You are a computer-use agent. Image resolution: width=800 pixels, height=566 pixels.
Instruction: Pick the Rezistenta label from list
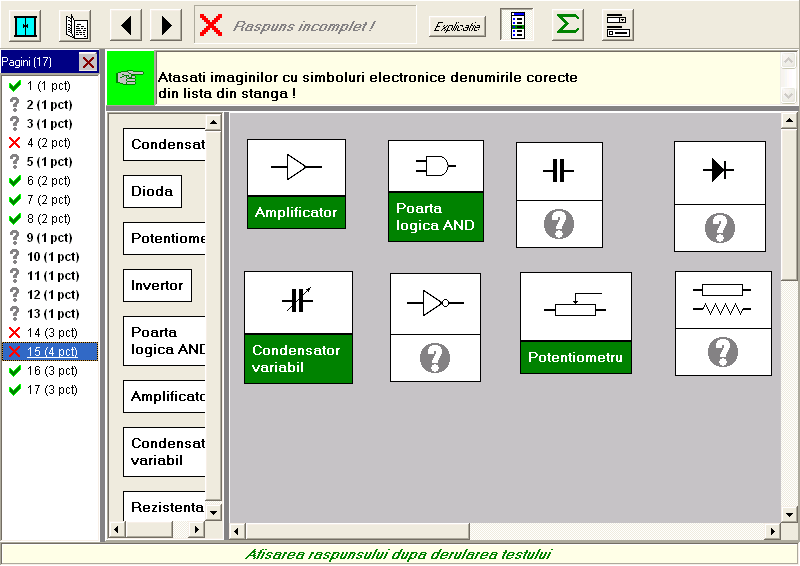[164, 506]
